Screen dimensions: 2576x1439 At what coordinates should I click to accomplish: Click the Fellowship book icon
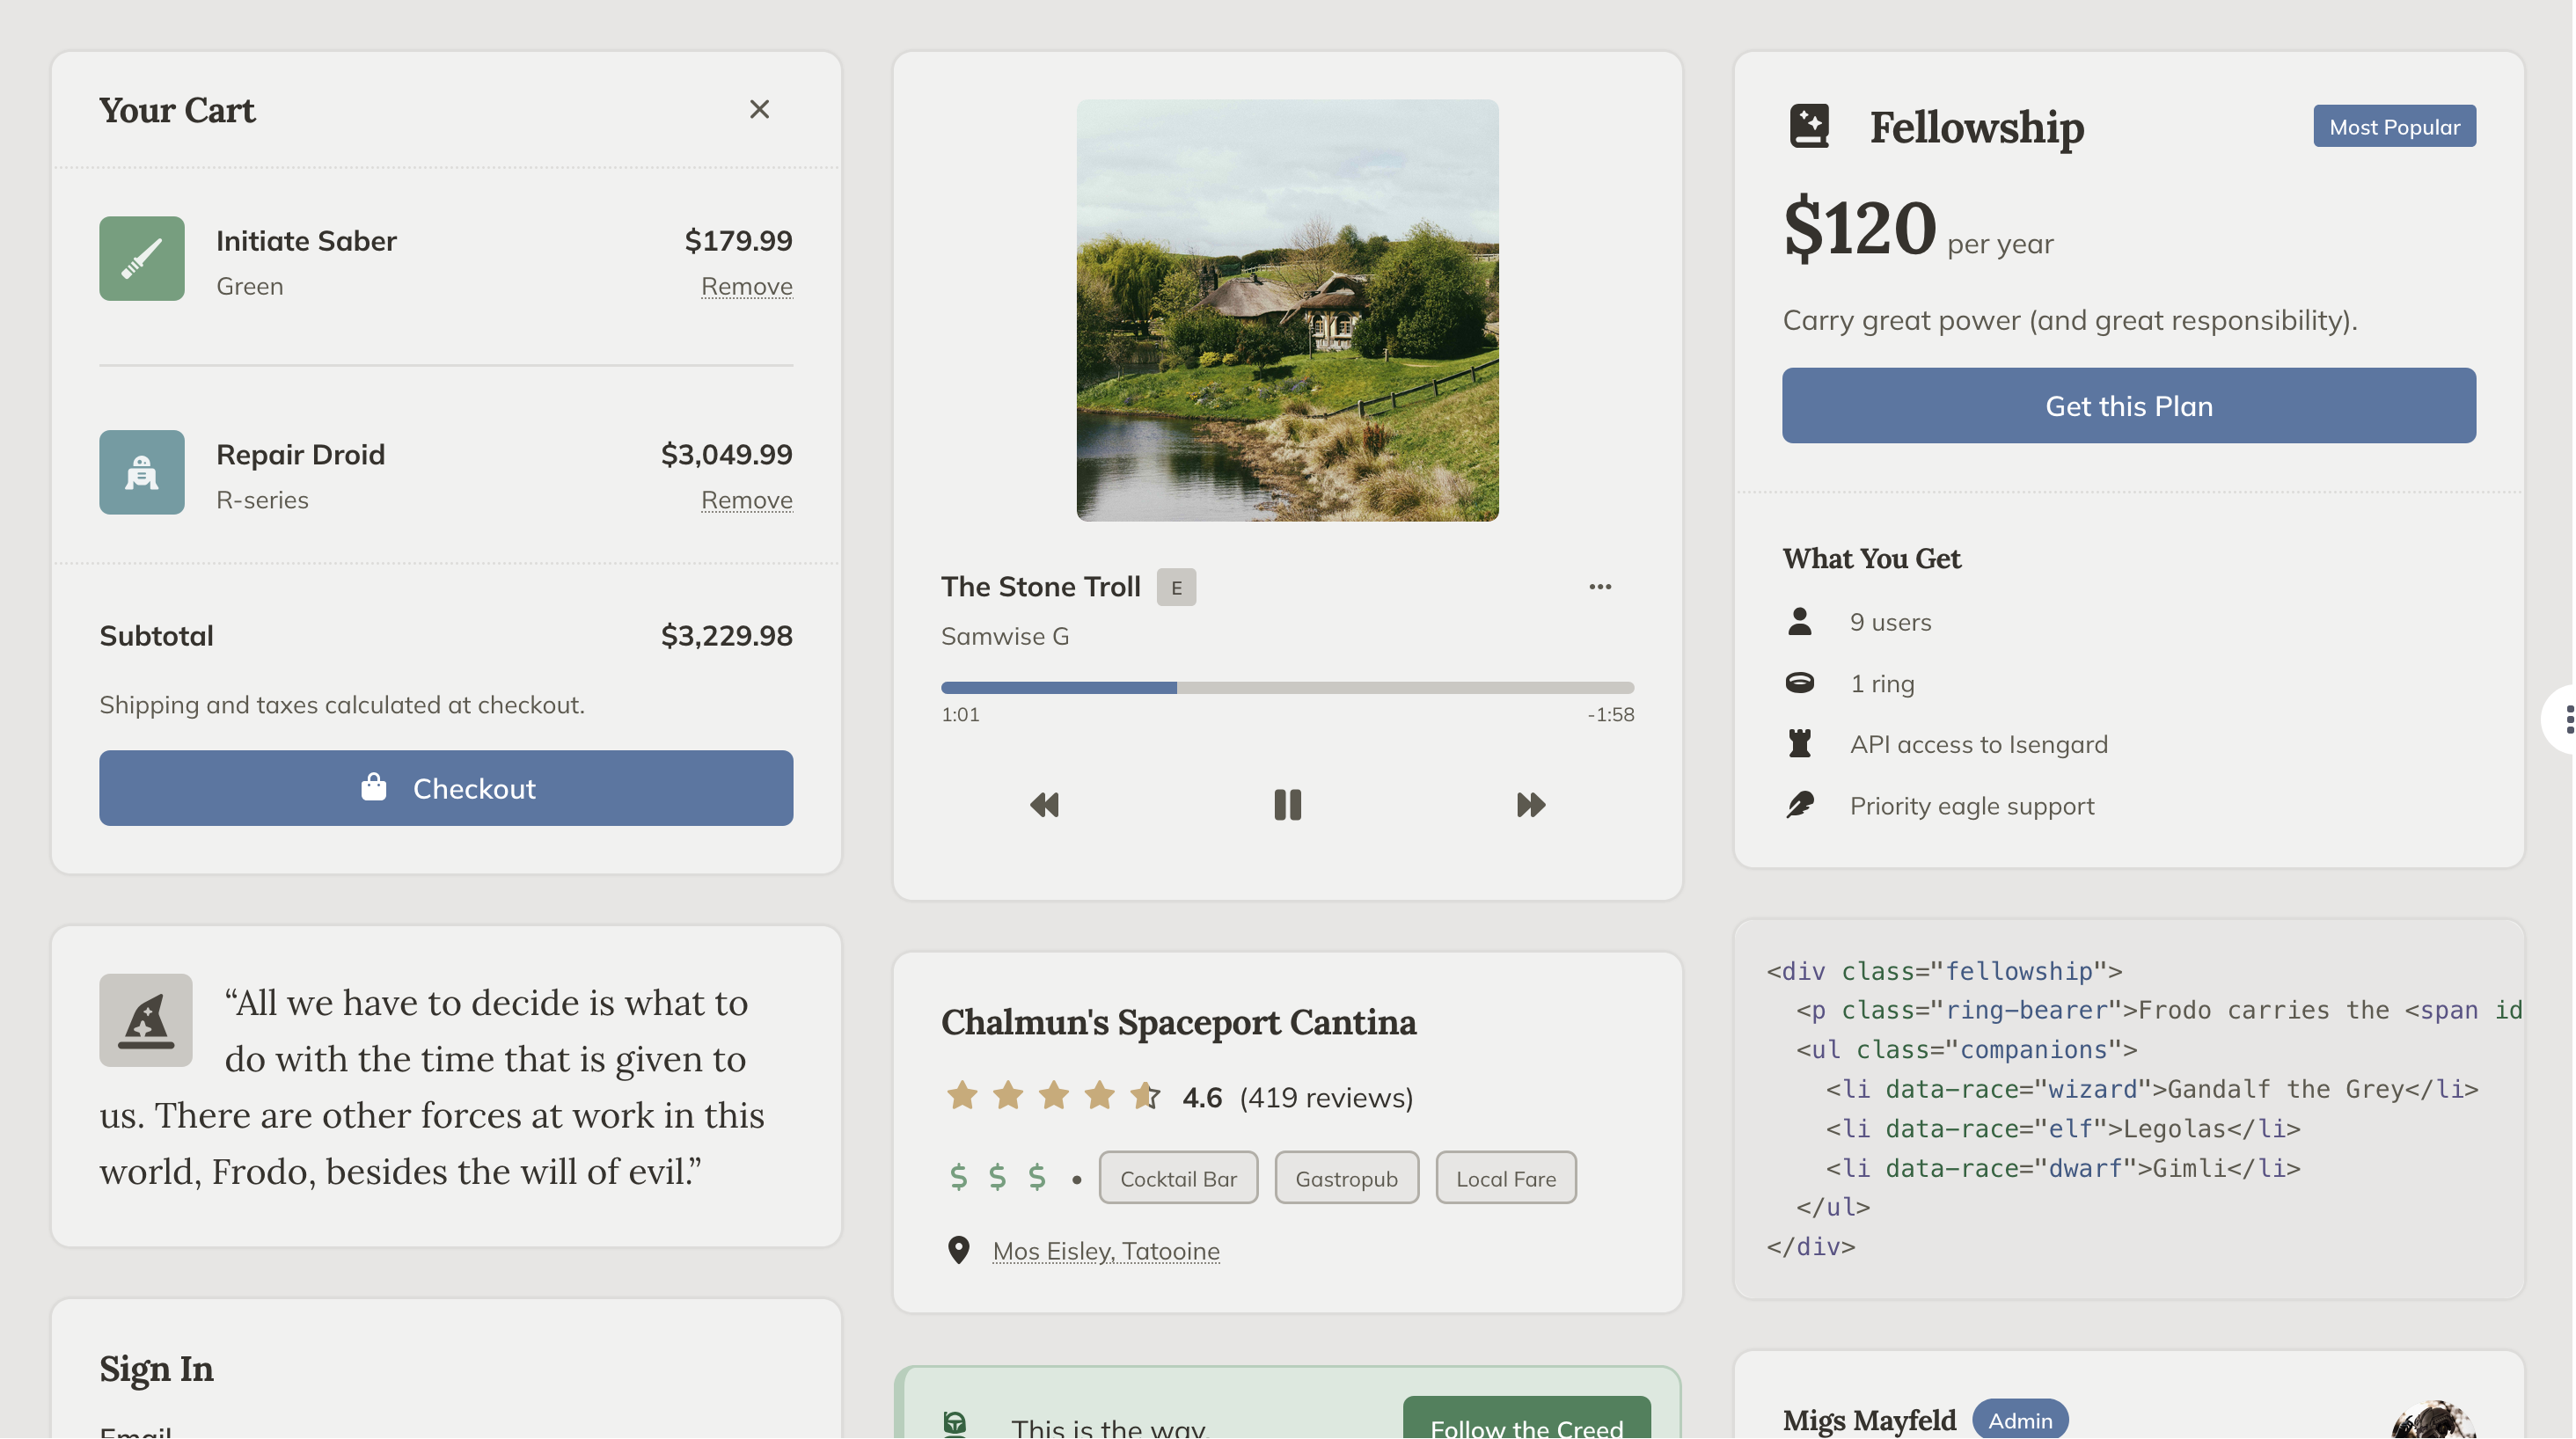click(1809, 127)
